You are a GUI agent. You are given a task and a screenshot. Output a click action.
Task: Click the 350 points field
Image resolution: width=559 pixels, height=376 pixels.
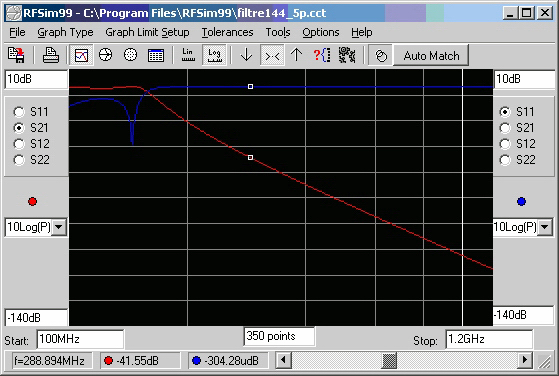coord(279,336)
